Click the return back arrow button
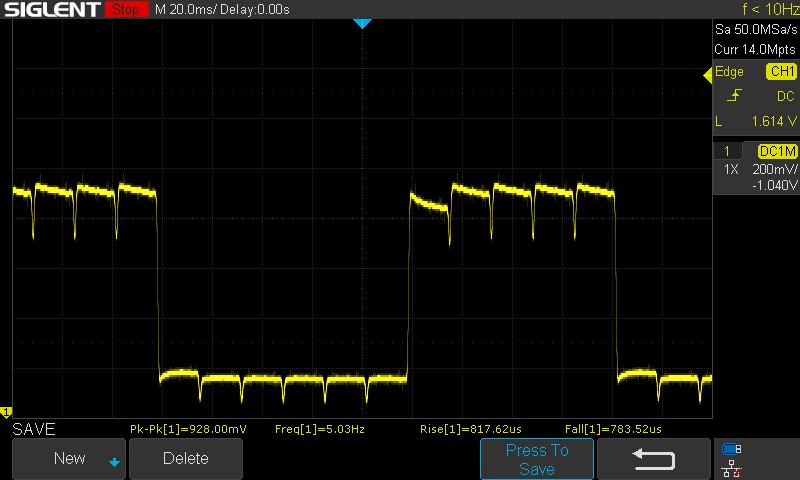 point(654,459)
